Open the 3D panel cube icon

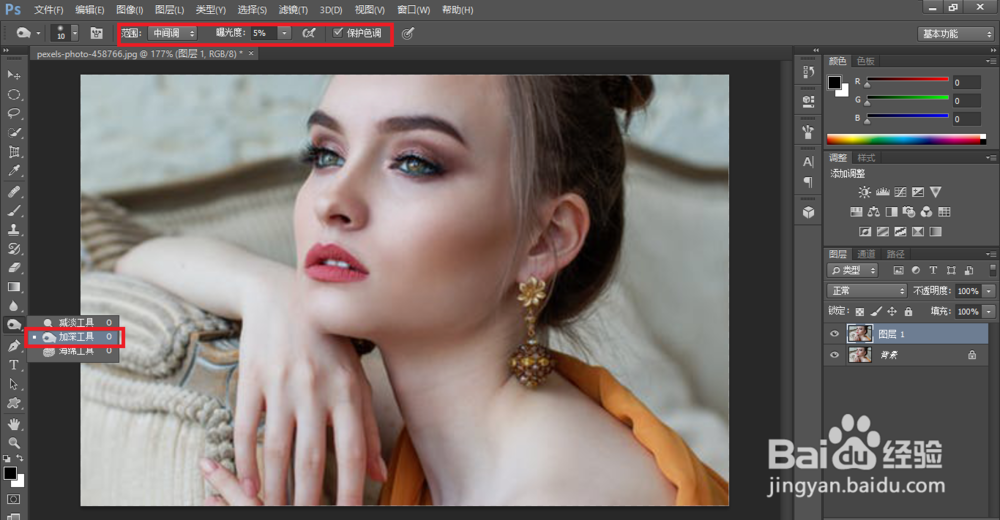808,212
